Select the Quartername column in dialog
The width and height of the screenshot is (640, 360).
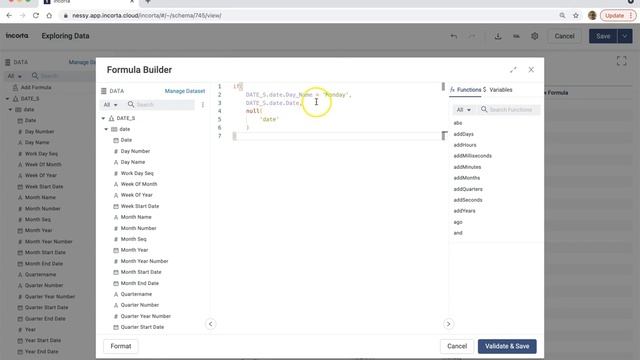(x=136, y=294)
